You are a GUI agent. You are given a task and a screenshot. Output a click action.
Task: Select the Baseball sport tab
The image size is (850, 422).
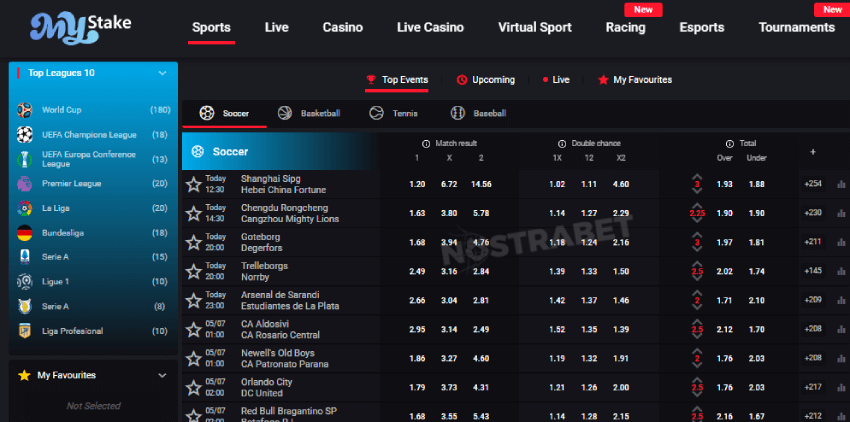pos(478,113)
